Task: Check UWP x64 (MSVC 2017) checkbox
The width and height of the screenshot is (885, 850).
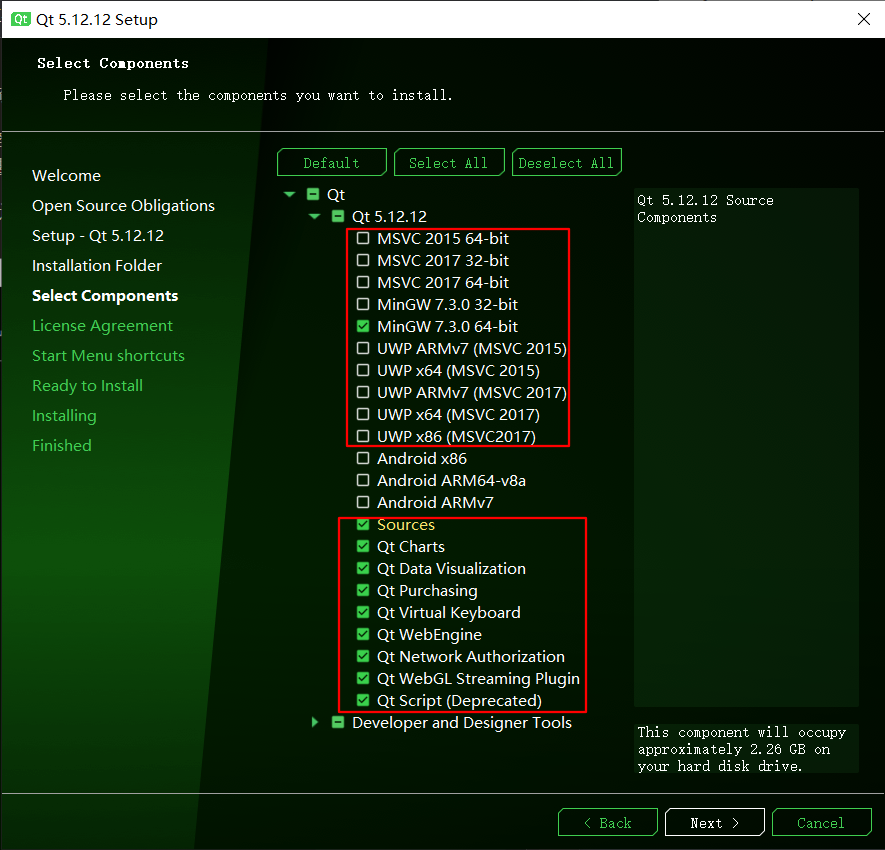Action: pyautogui.click(x=363, y=414)
